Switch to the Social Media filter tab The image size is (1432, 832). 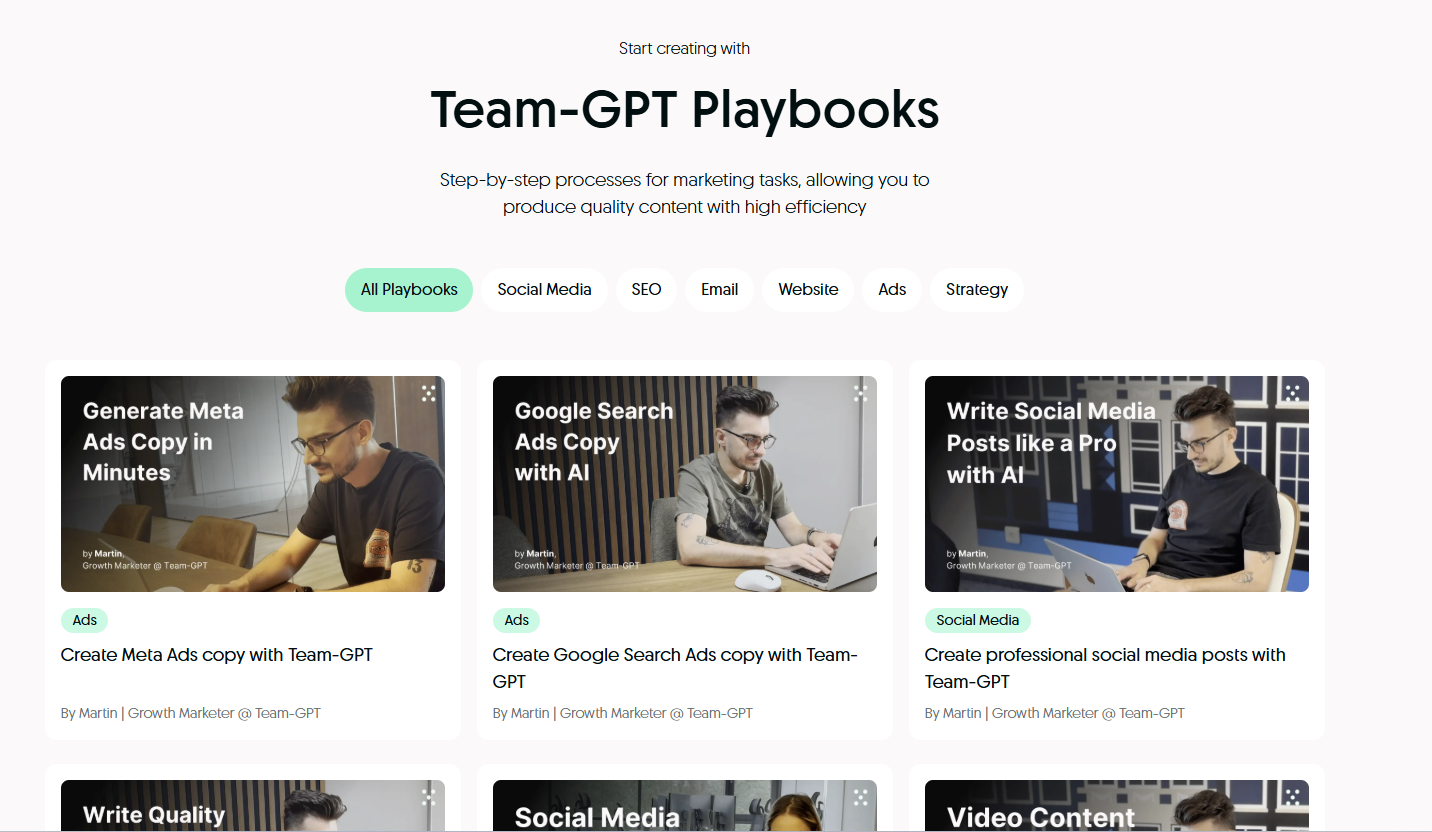pyautogui.click(x=544, y=290)
